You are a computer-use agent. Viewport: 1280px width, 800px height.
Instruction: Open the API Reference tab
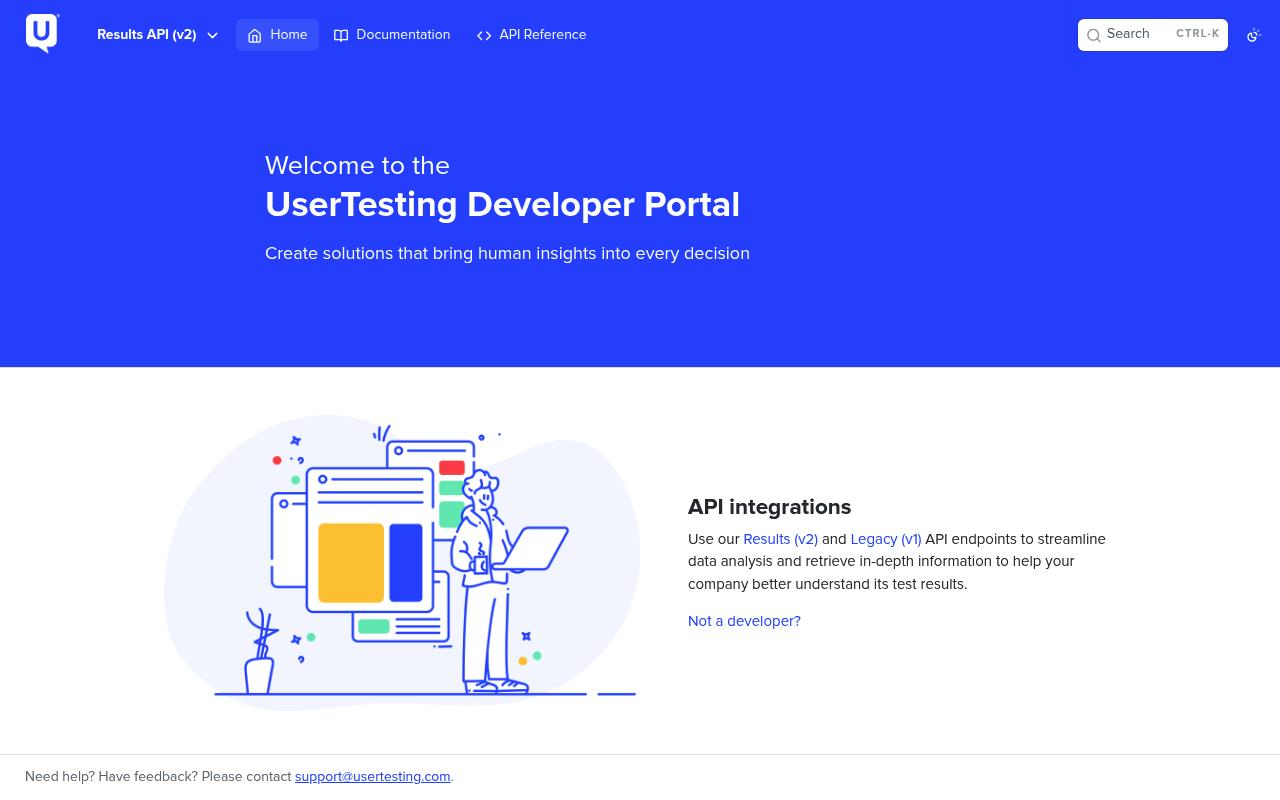[532, 35]
